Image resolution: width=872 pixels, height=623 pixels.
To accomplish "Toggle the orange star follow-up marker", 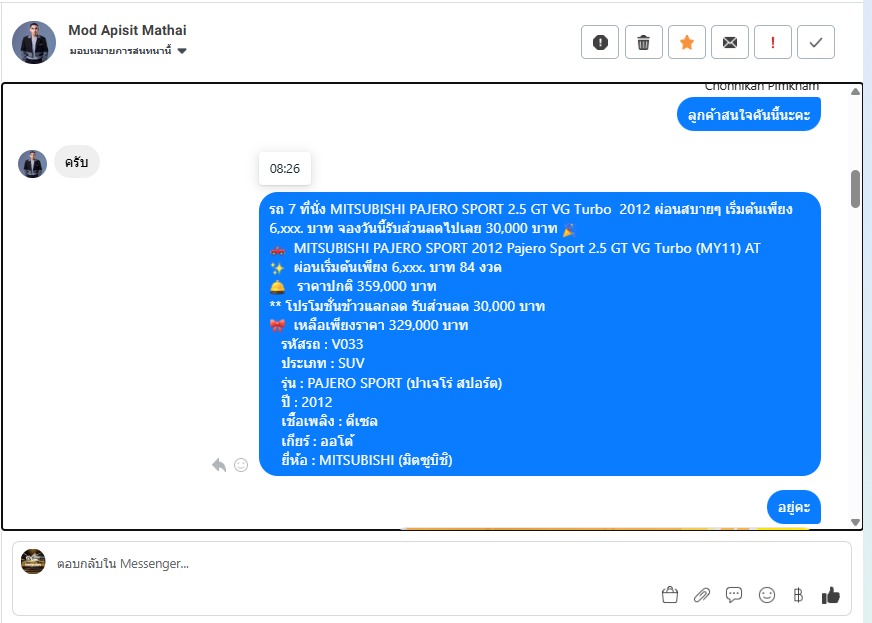I will click(x=687, y=42).
